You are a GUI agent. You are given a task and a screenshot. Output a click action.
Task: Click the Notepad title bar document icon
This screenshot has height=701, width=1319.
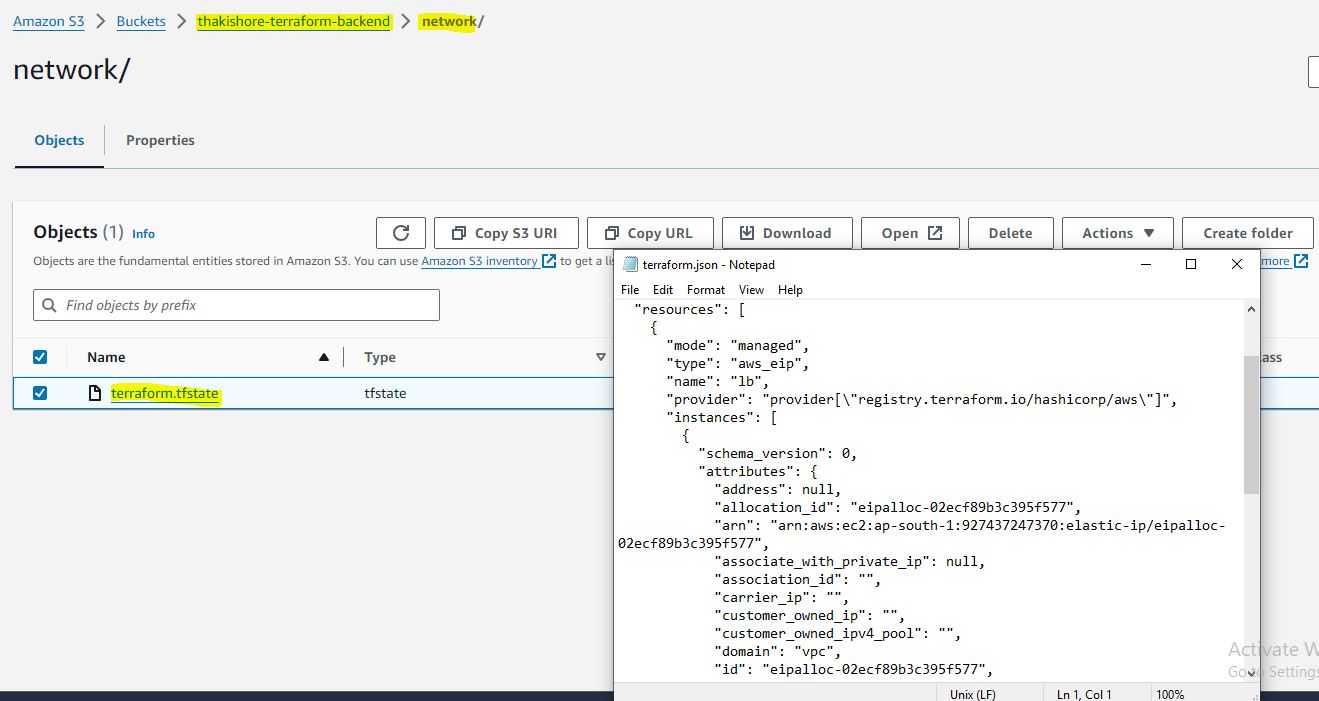click(630, 265)
